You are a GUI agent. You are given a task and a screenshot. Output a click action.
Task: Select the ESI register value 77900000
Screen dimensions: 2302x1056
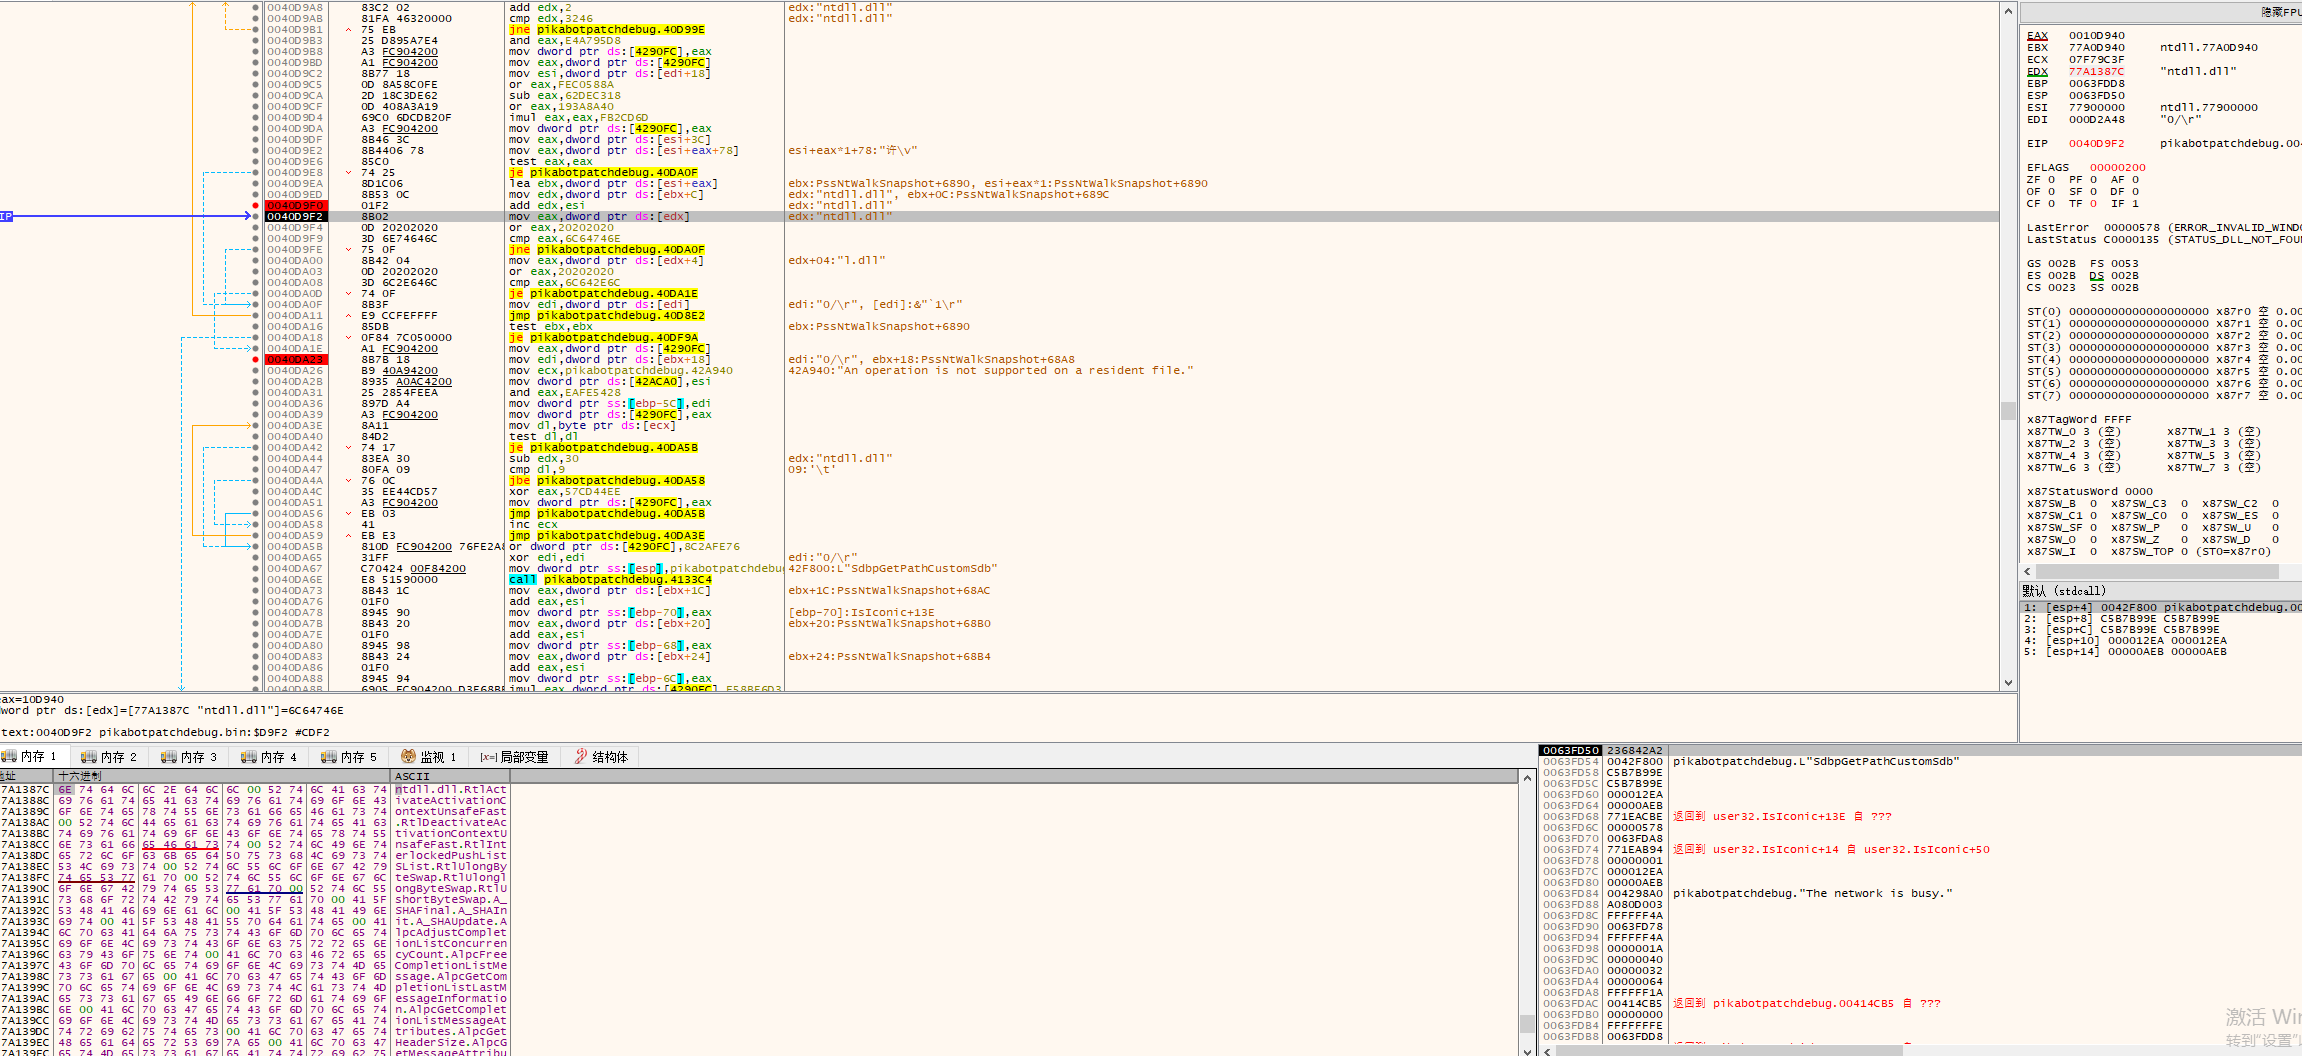2097,107
